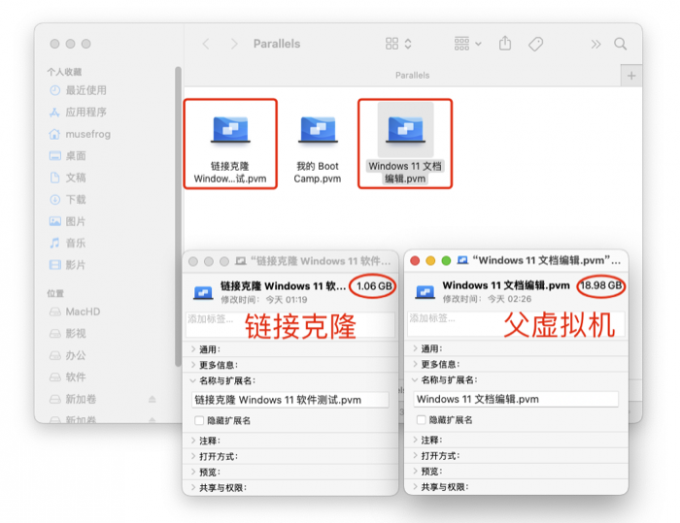Expand 更多信息 in 链接克隆 info window
Image resolution: width=680 pixels, height=523 pixels.
193,365
